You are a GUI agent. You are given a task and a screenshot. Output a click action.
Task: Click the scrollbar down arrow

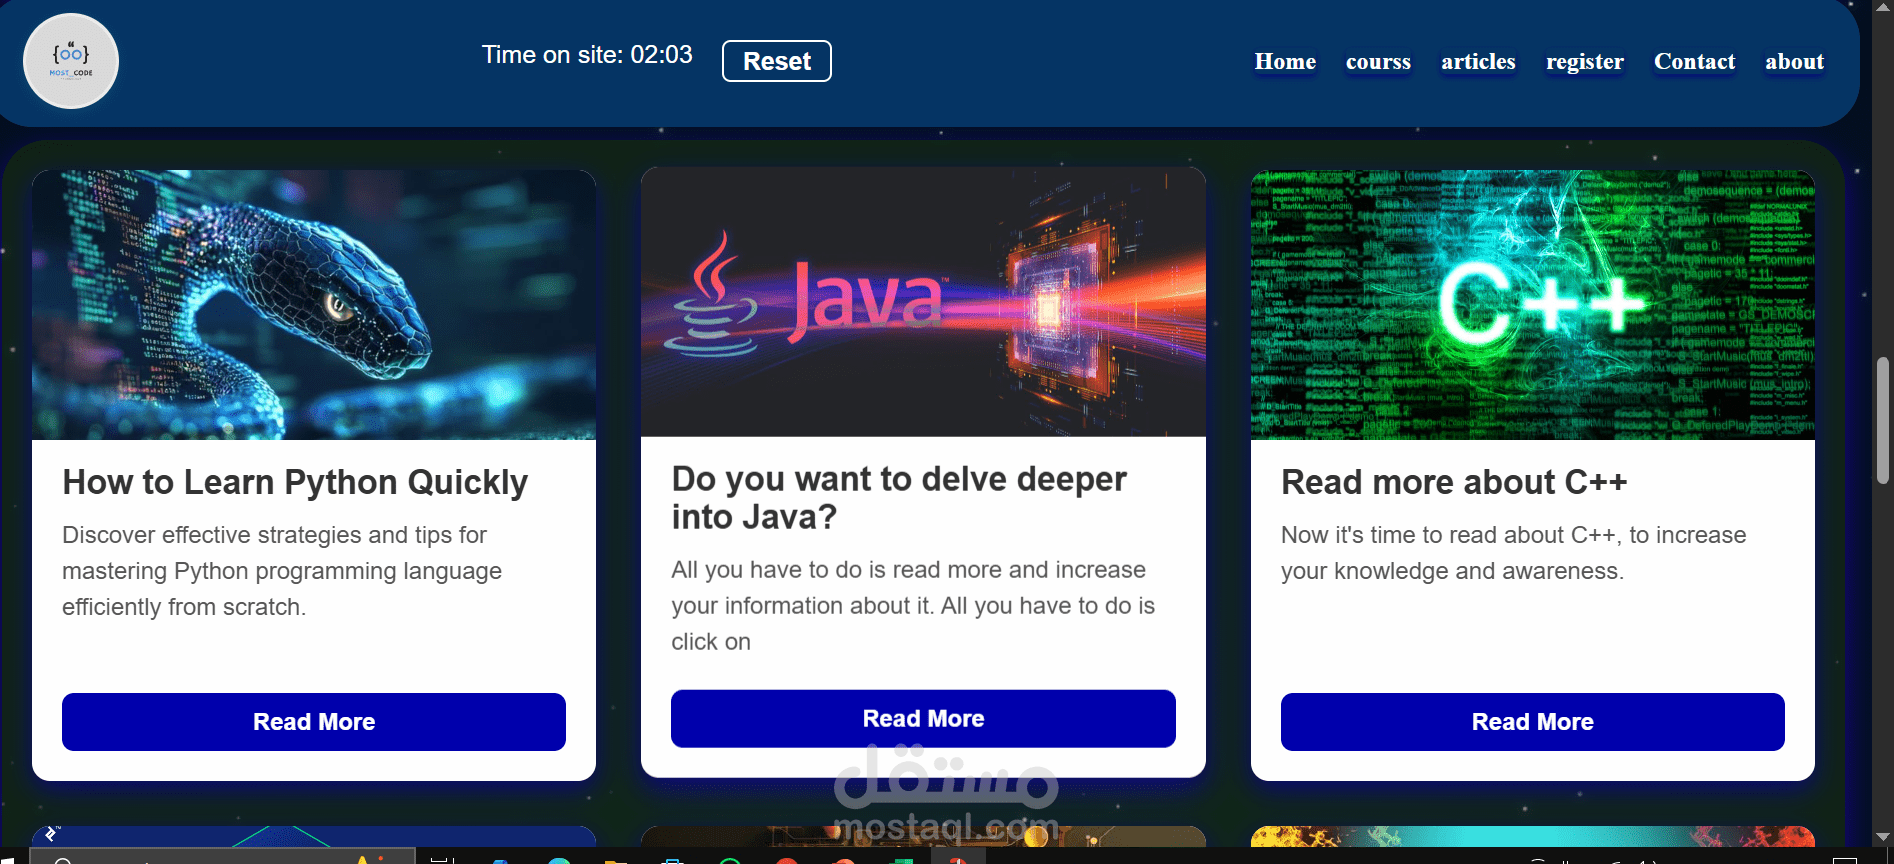pos(1884,837)
